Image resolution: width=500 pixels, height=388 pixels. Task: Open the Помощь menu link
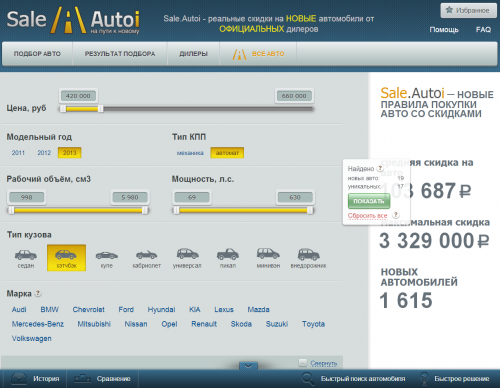pyautogui.click(x=444, y=30)
